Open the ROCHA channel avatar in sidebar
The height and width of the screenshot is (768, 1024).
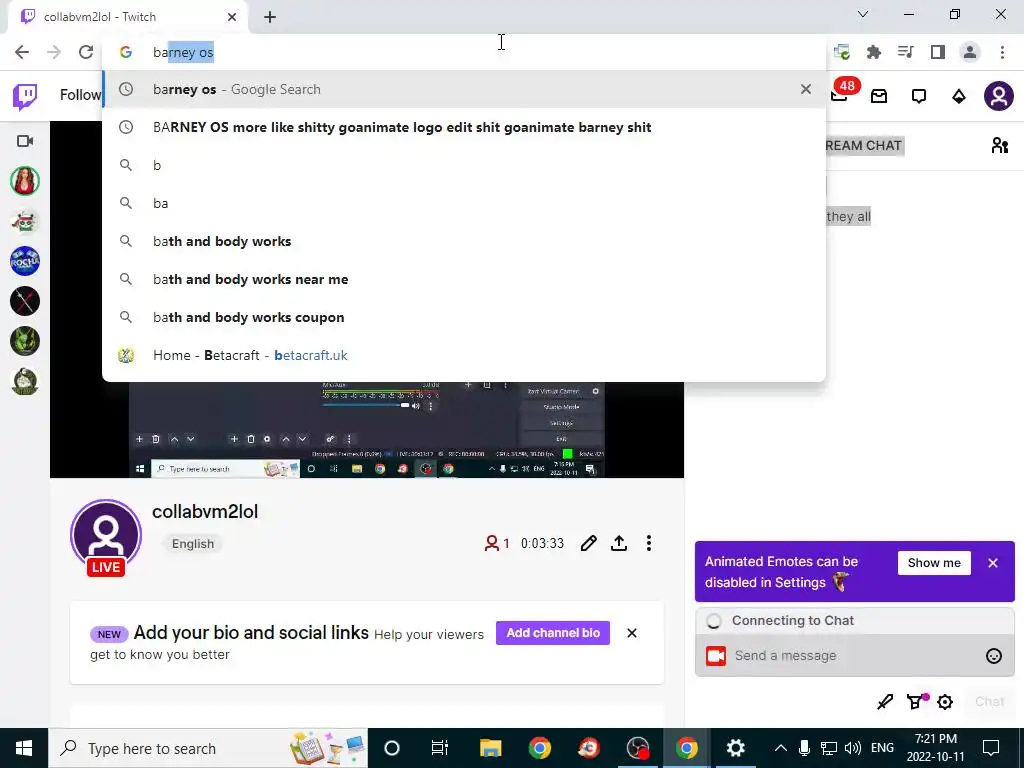tap(25, 261)
